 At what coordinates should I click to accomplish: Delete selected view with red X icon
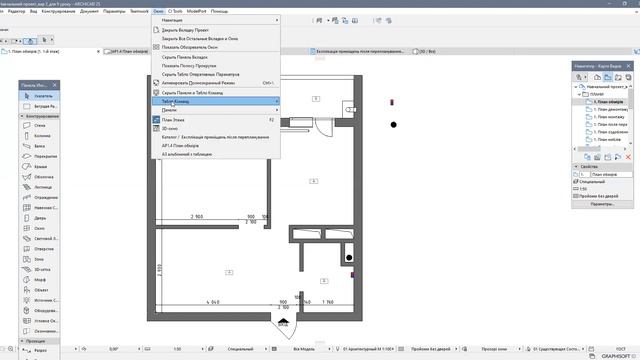pos(628,157)
